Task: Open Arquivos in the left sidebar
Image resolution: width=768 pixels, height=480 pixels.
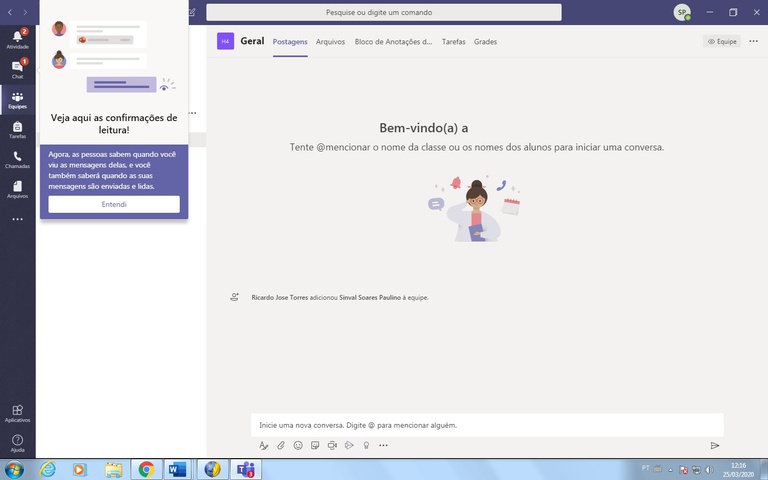Action: pos(17,189)
